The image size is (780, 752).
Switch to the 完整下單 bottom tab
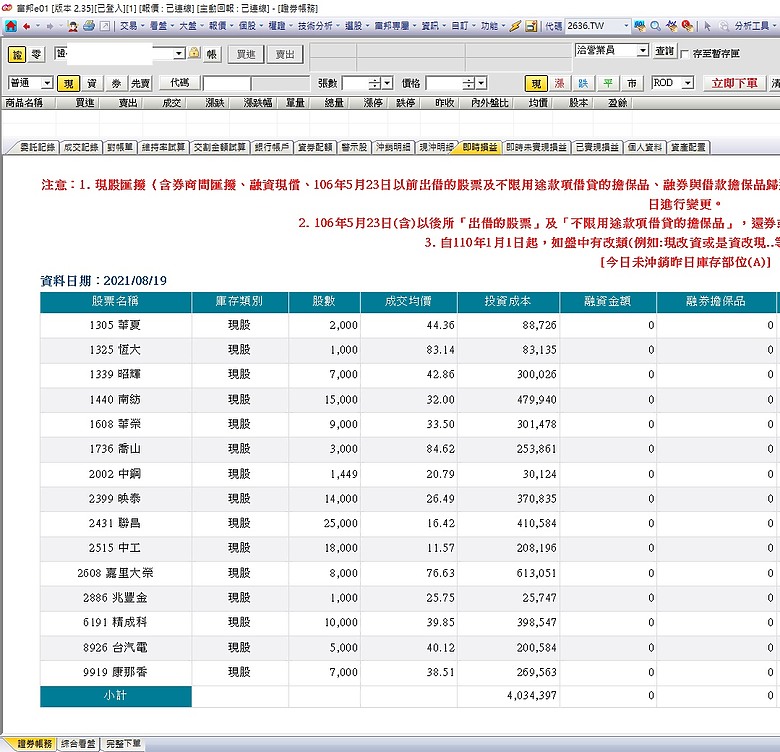click(123, 744)
